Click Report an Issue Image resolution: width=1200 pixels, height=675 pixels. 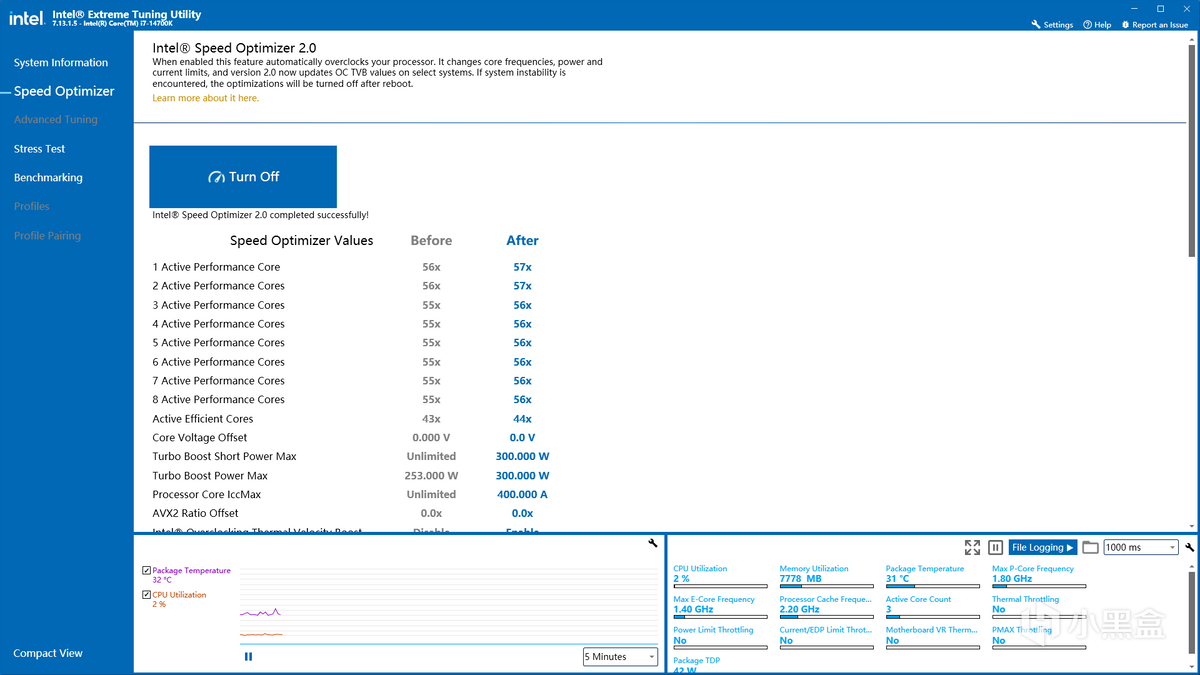(x=1155, y=25)
